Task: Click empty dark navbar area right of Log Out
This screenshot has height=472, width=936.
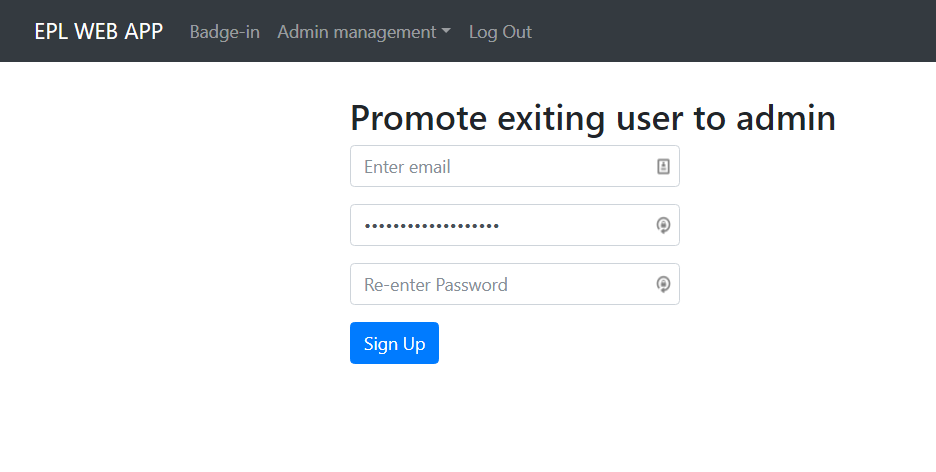Action: 734,31
